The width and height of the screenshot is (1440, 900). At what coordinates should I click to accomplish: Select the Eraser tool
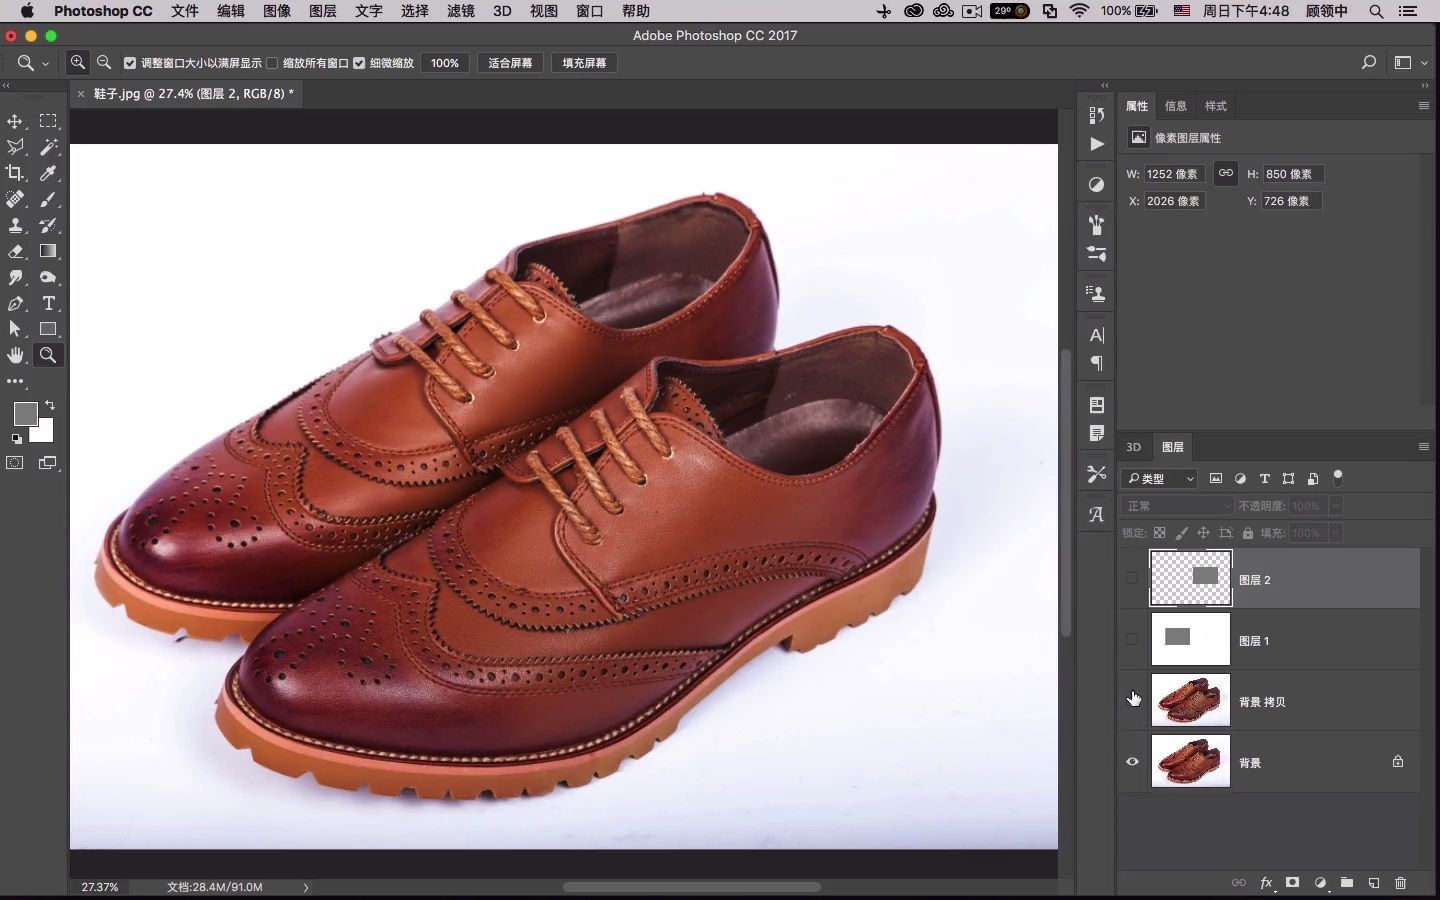(x=15, y=251)
